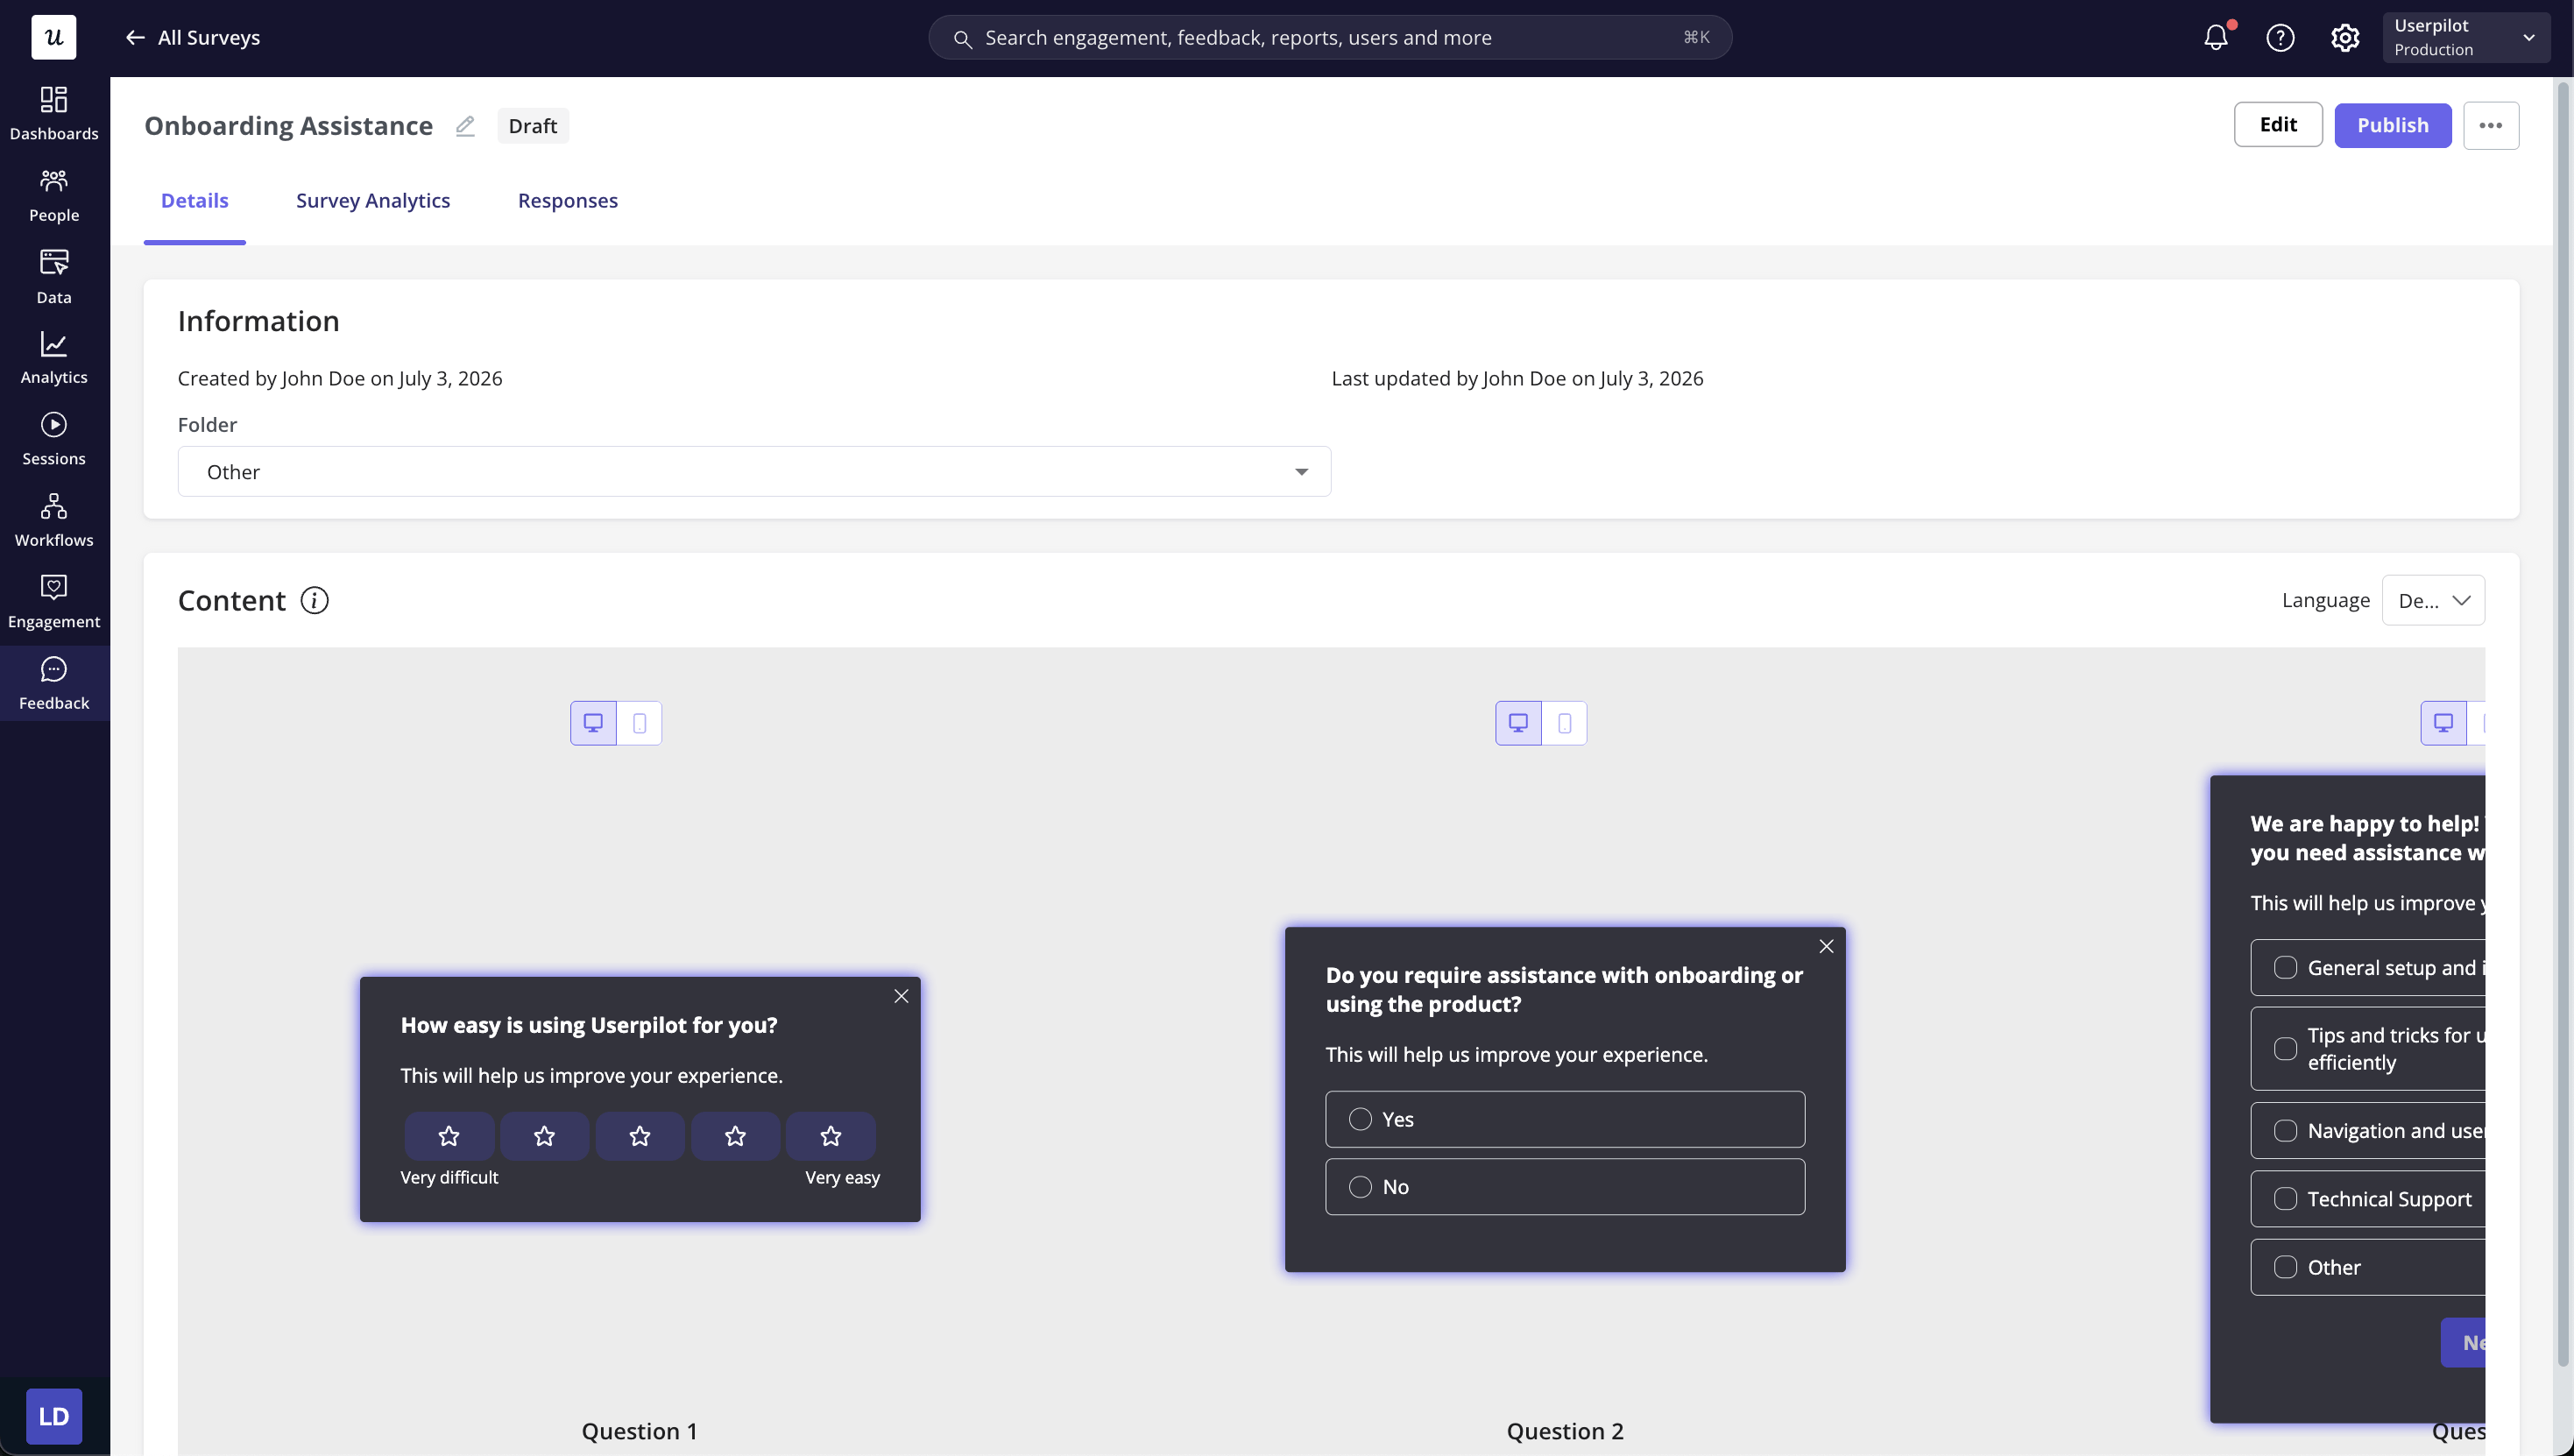This screenshot has width=2574, height=1456.
Task: Open the help question mark icon
Action: click(x=2280, y=38)
